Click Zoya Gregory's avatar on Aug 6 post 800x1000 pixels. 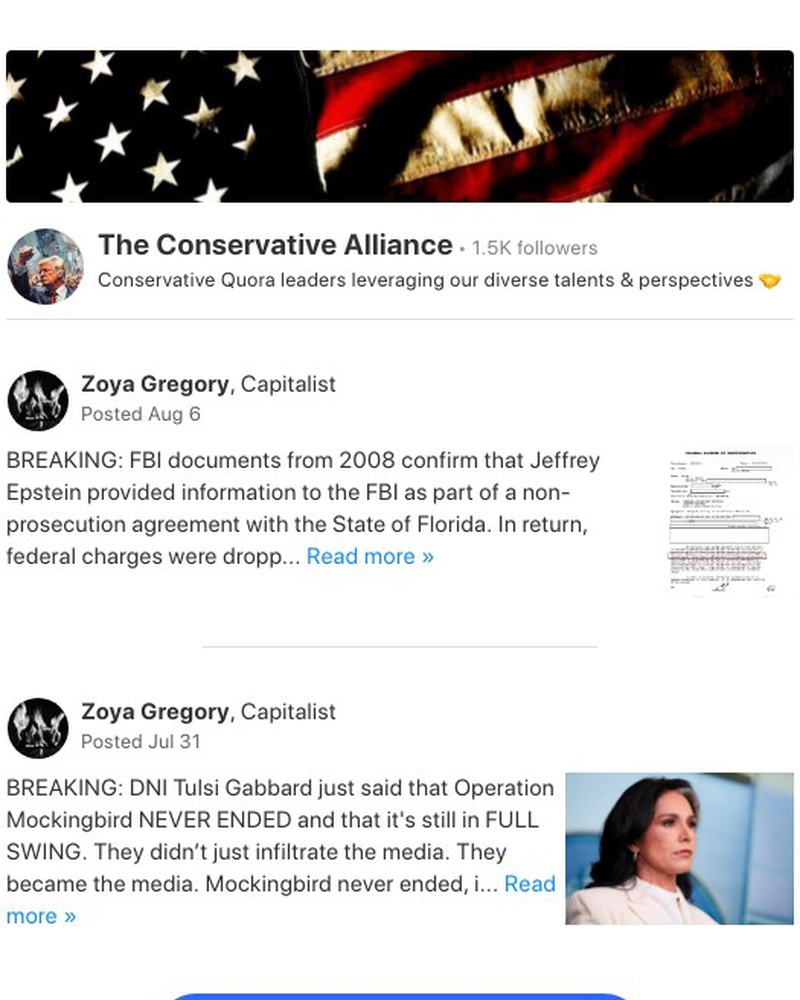38,401
